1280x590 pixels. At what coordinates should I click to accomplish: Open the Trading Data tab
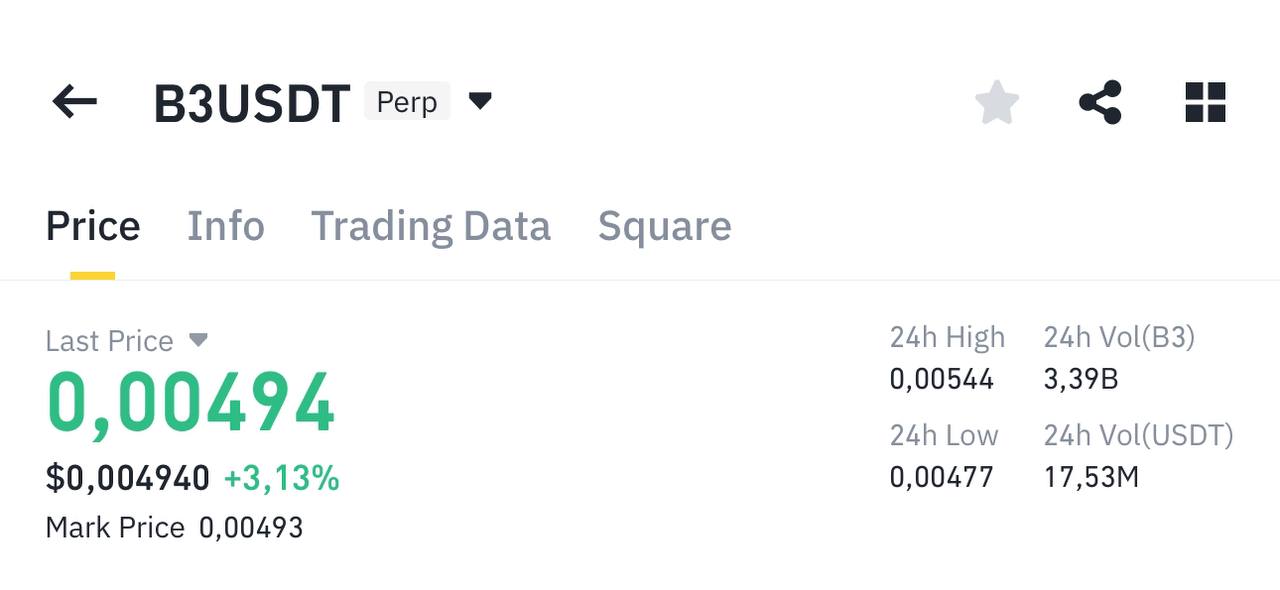[431, 226]
